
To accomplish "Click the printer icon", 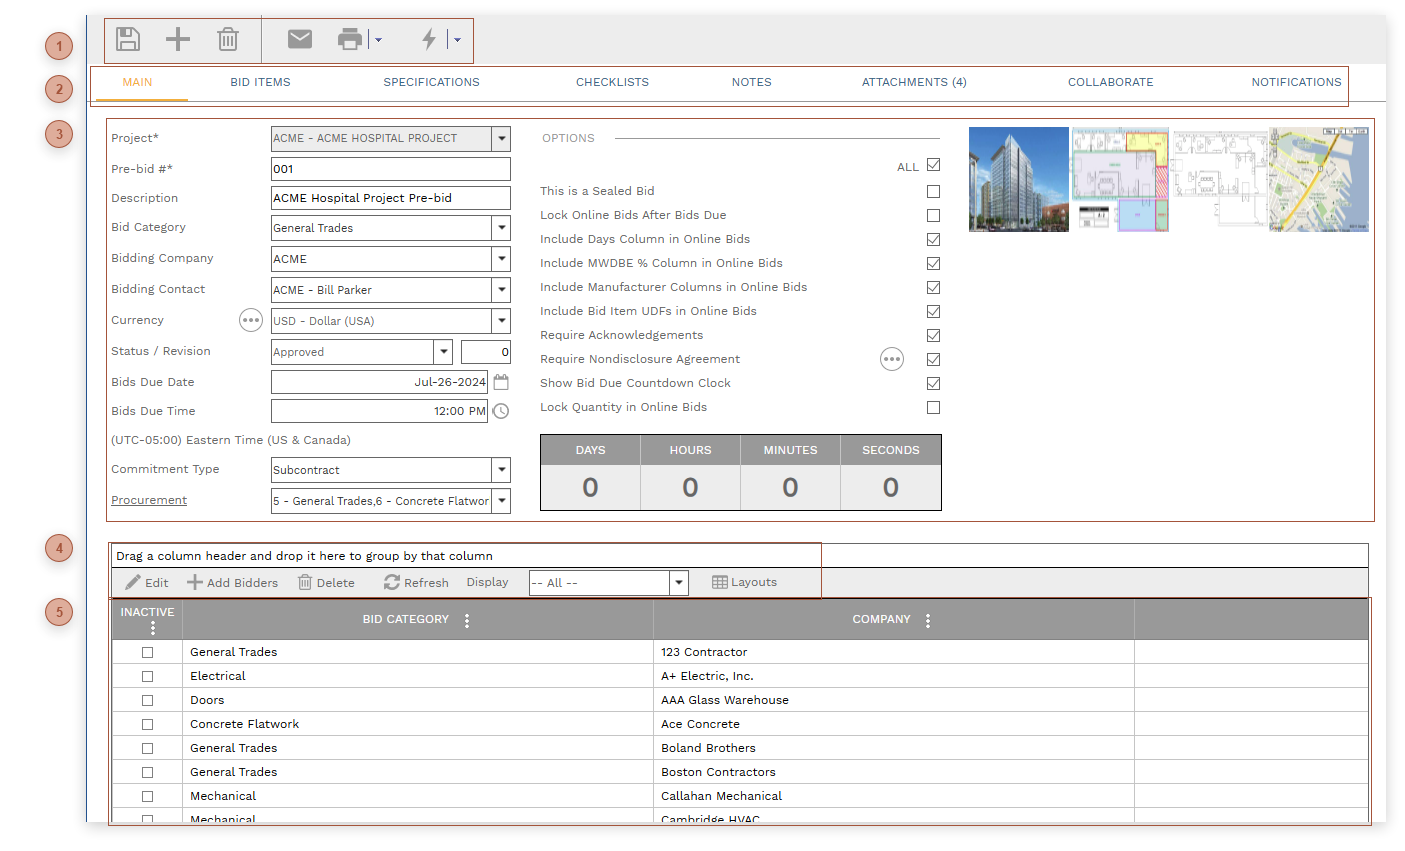I will coord(349,39).
